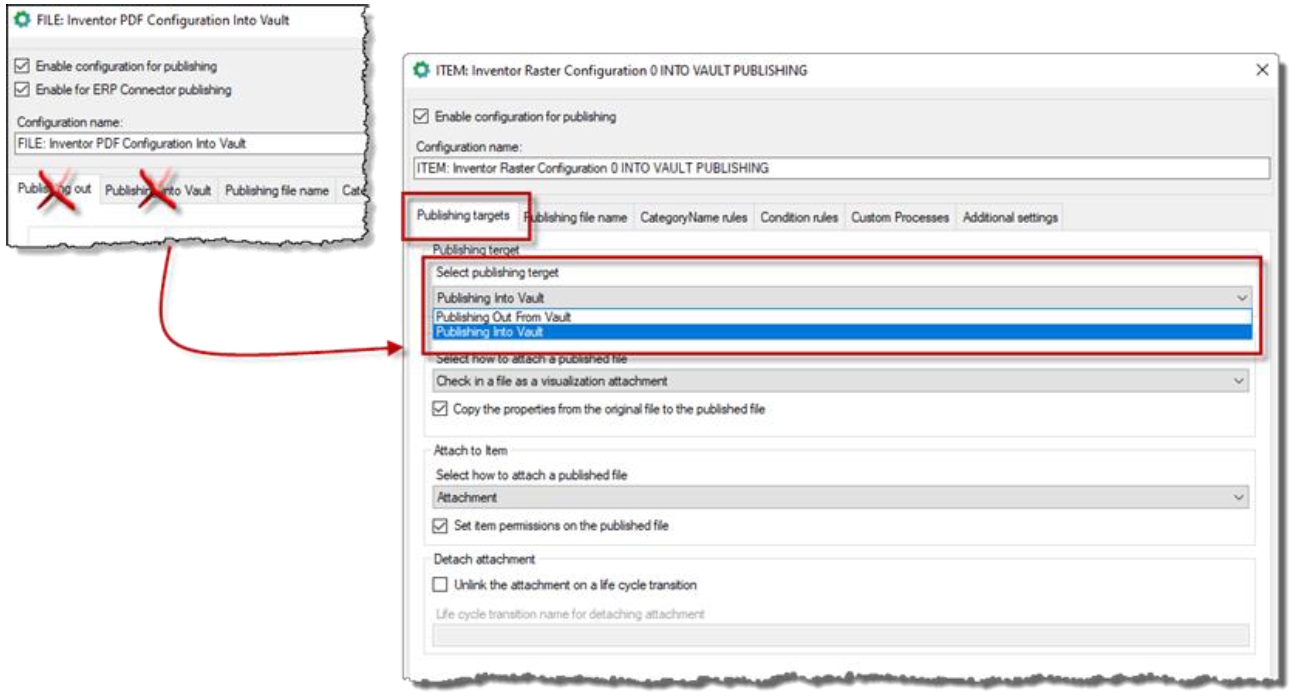The width and height of the screenshot is (1293, 697).
Task: Switch to the Publishing targets tab
Action: pyautogui.click(x=463, y=217)
